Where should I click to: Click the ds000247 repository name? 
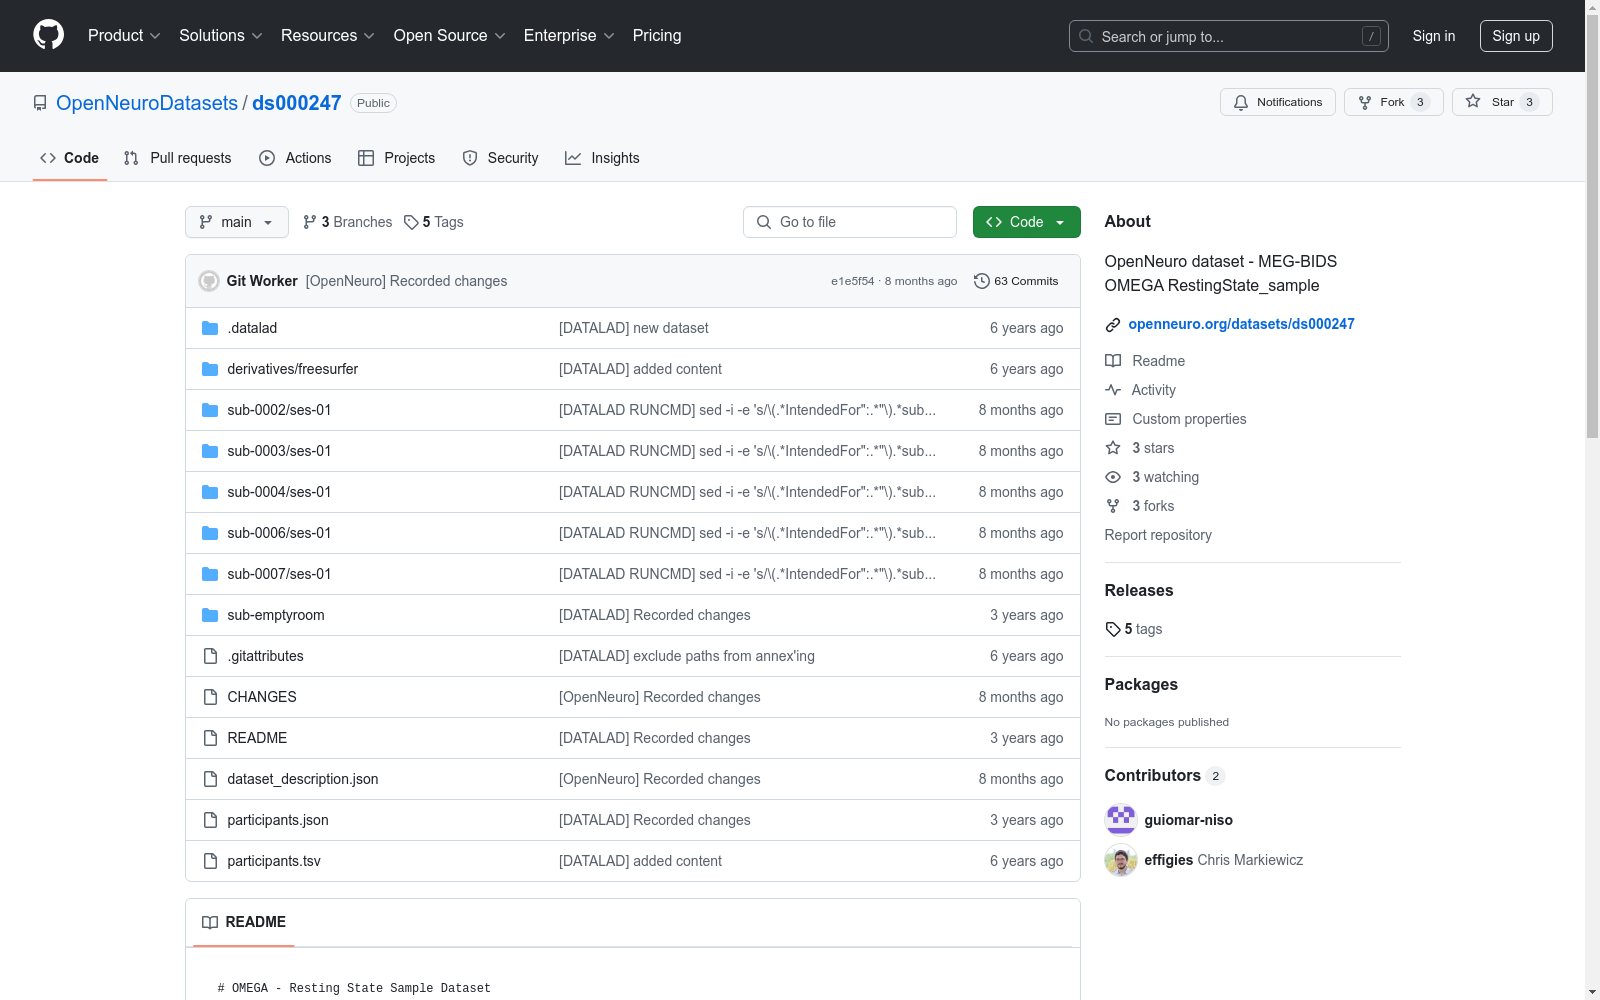click(297, 103)
